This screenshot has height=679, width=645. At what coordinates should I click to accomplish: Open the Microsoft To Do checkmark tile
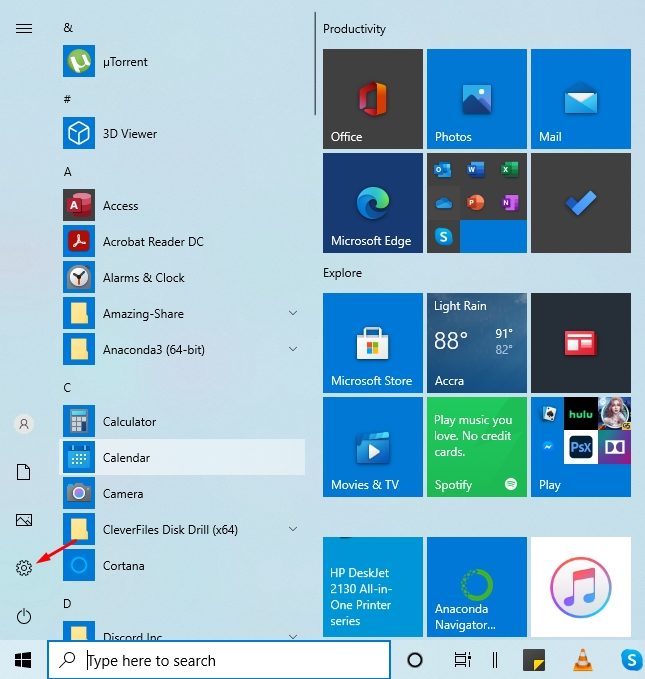(x=581, y=203)
